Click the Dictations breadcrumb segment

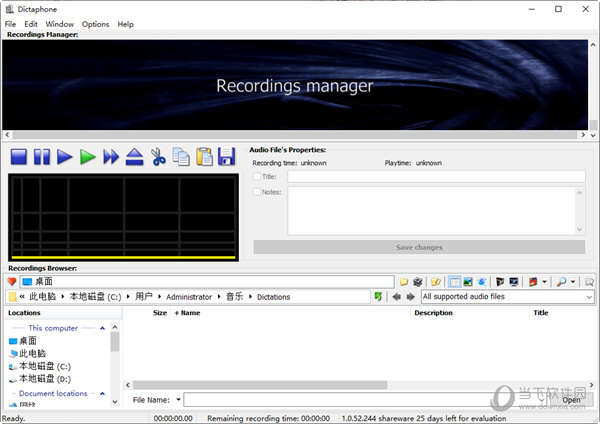tap(274, 297)
